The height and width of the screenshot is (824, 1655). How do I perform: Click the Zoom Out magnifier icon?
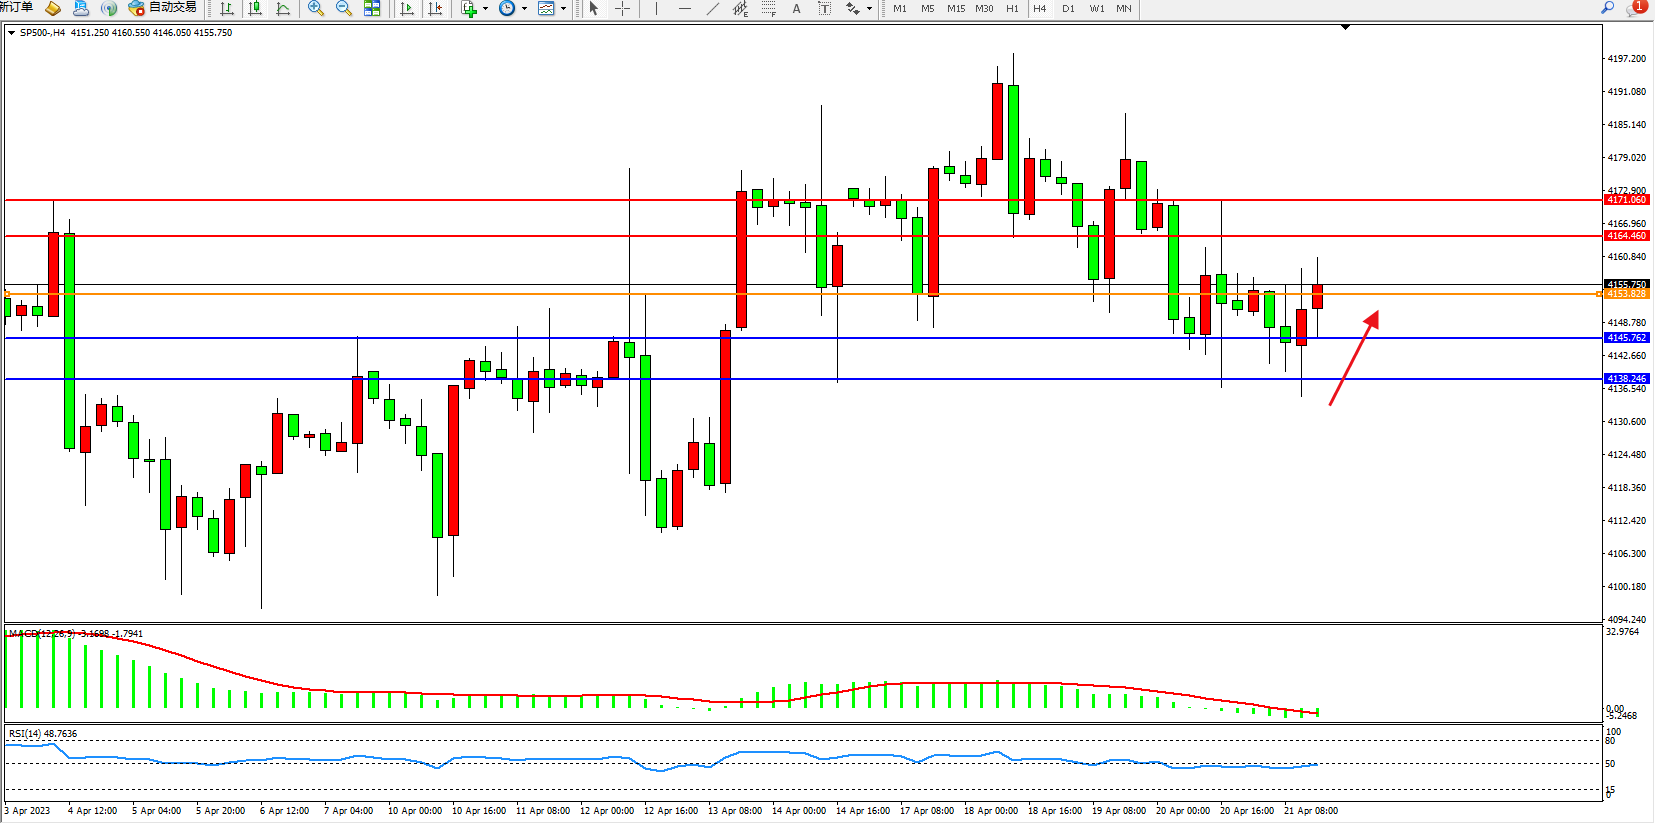point(344,9)
